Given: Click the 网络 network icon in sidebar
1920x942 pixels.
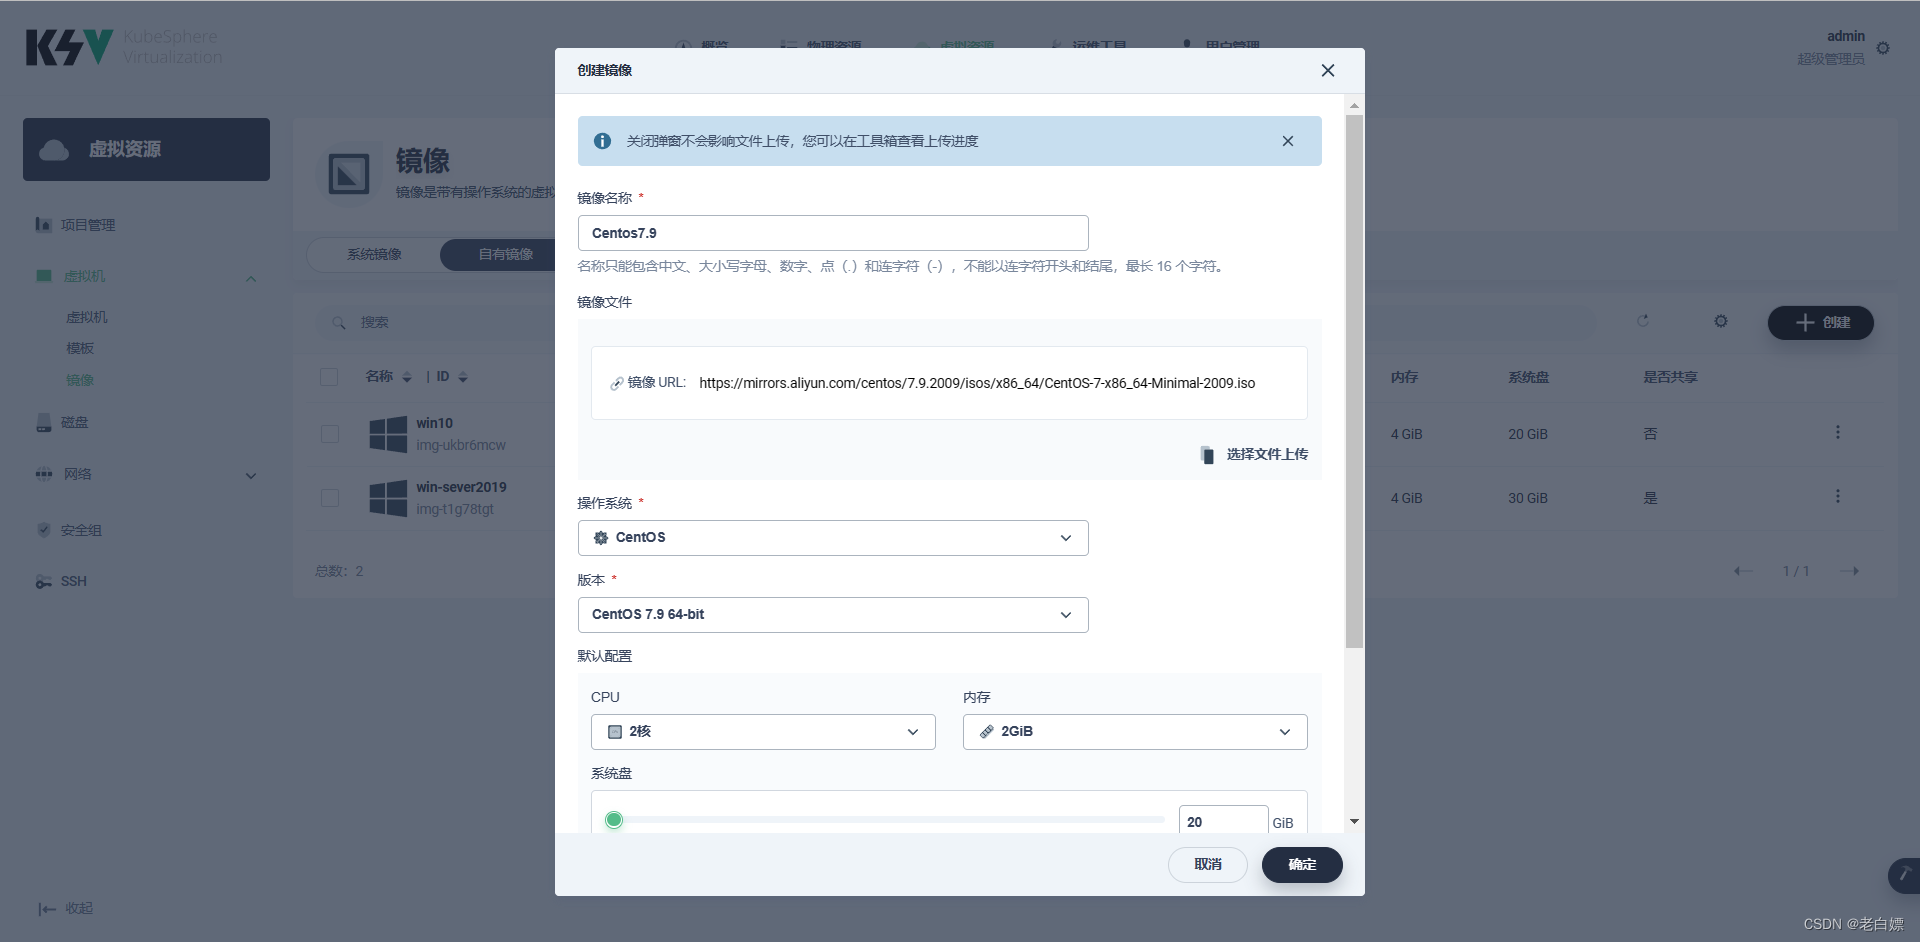Looking at the screenshot, I should [x=44, y=474].
